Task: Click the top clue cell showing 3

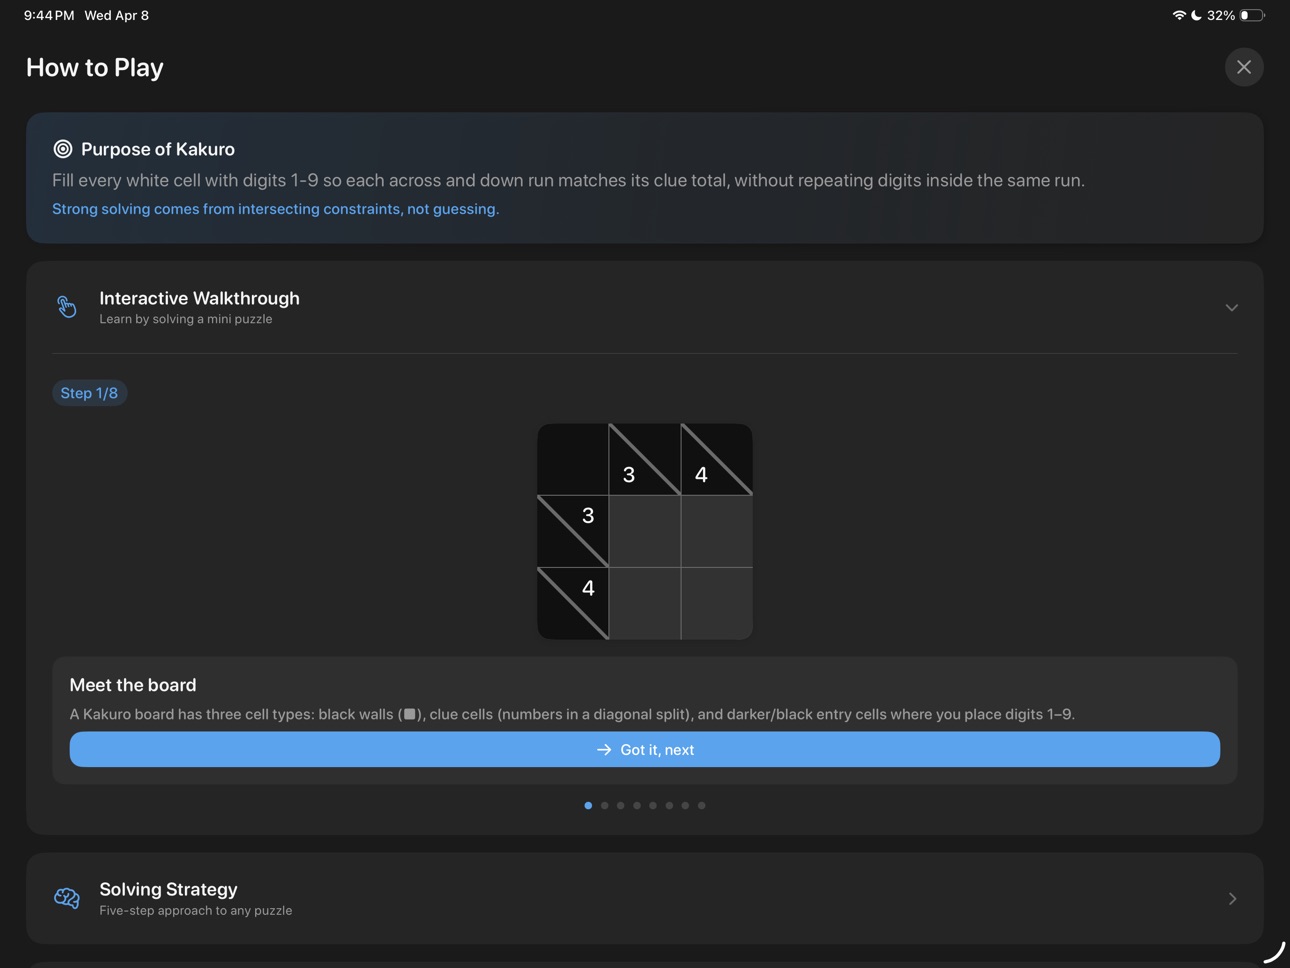Action: click(645, 460)
